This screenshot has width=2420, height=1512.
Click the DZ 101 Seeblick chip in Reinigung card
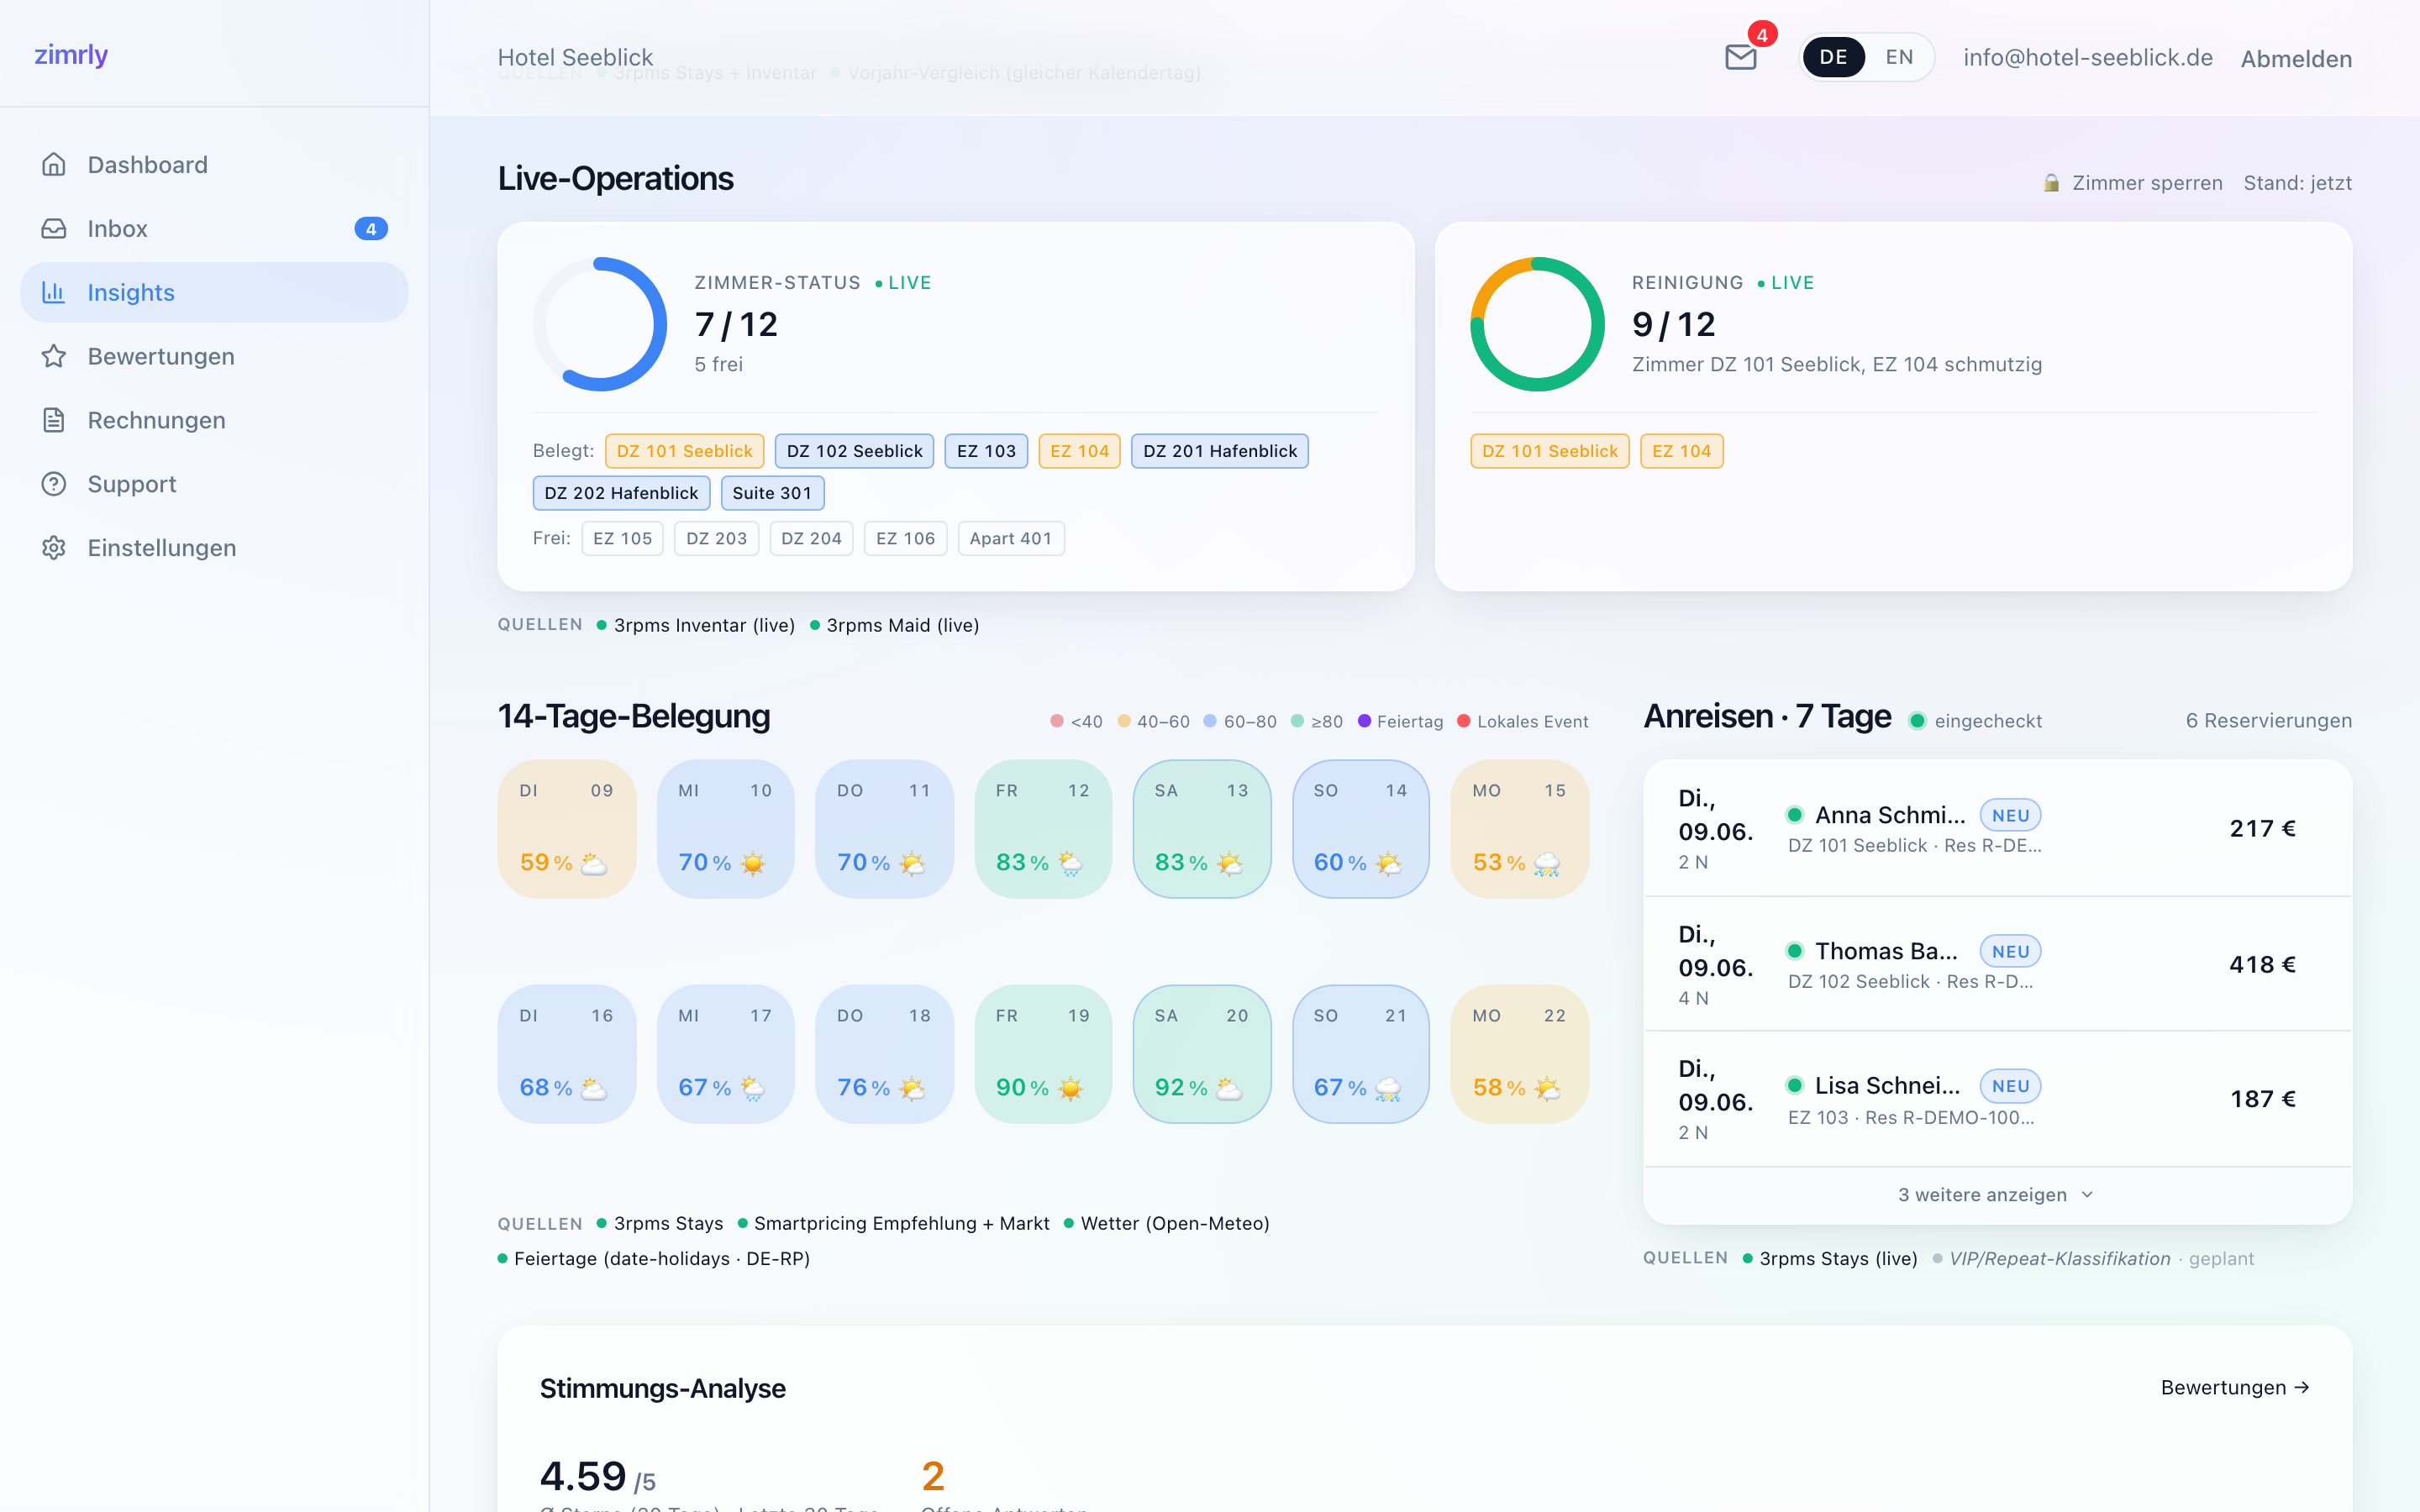click(x=1550, y=451)
